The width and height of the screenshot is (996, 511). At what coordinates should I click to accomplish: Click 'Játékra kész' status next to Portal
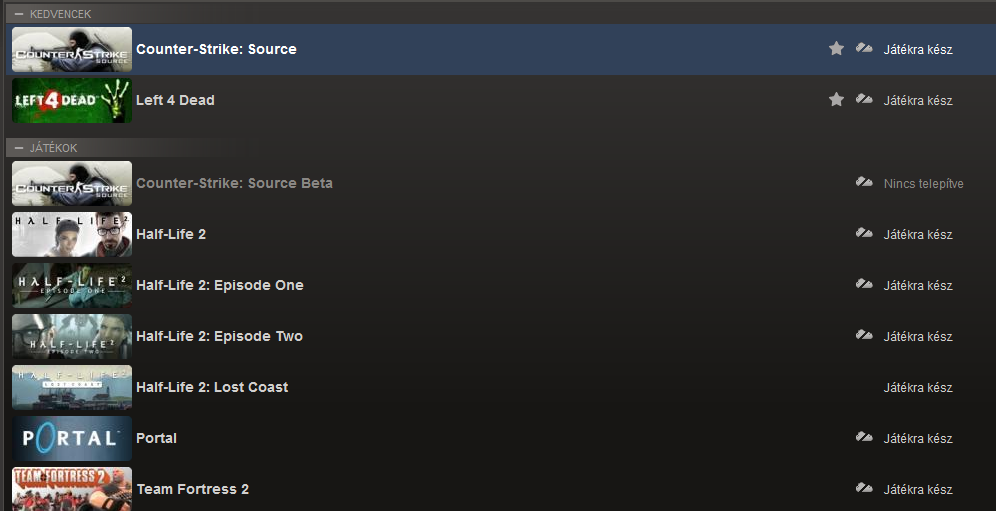918,438
